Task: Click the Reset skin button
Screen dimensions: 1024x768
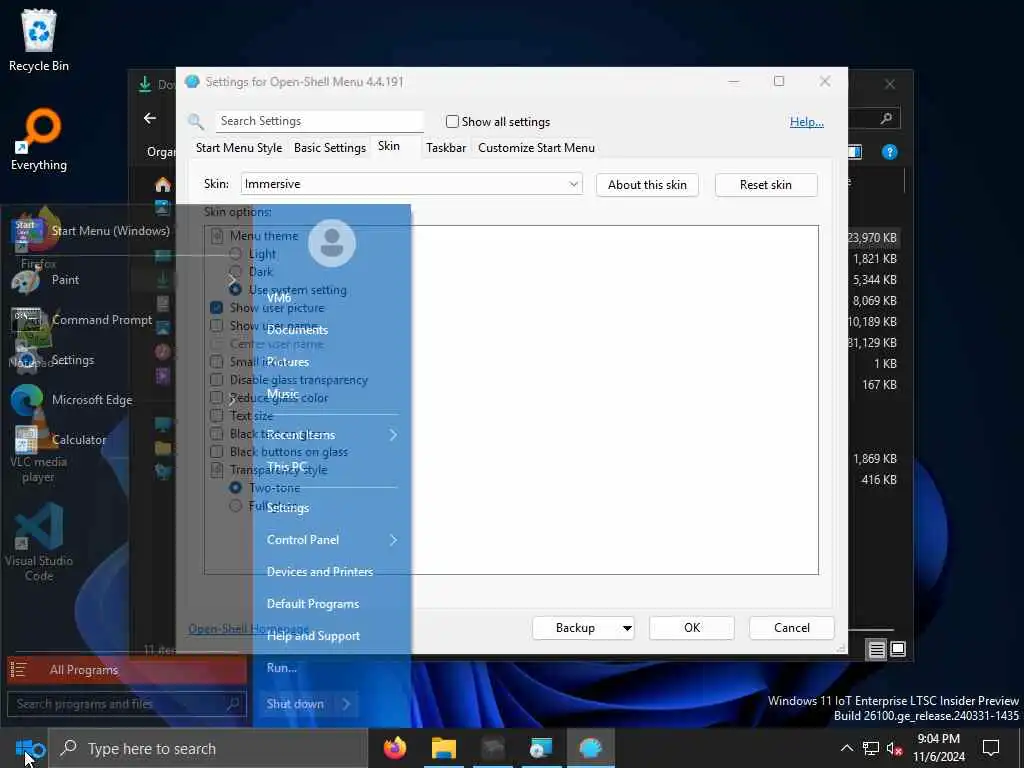Action: coord(765,185)
